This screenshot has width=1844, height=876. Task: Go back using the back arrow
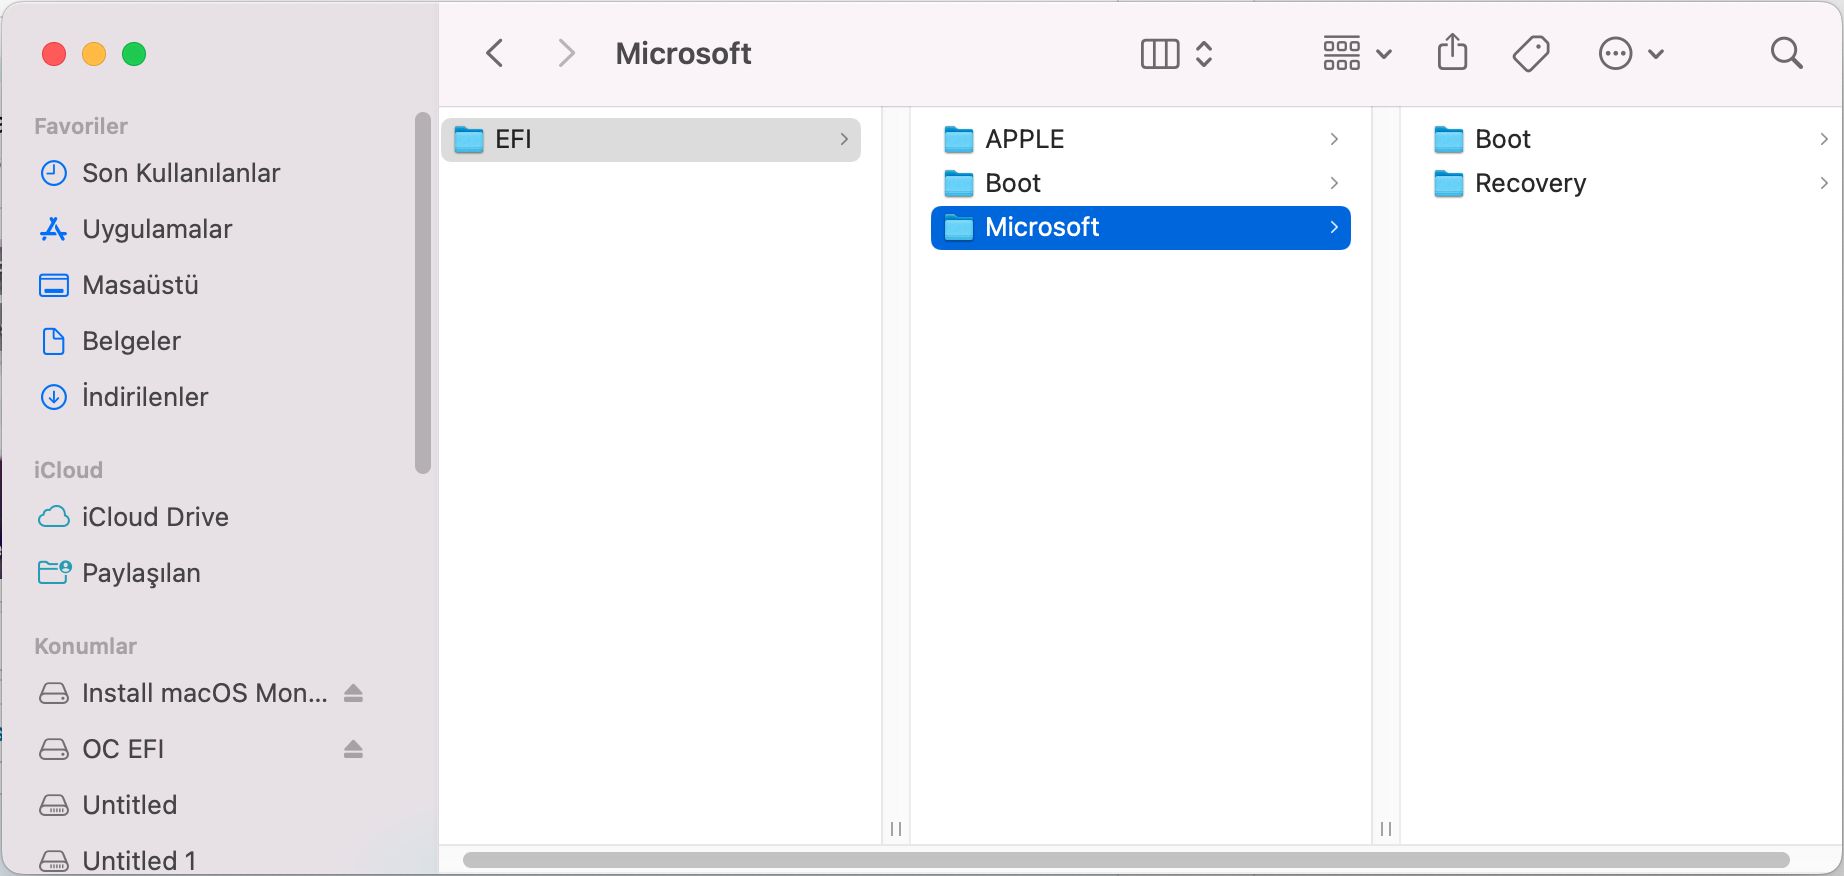point(495,53)
